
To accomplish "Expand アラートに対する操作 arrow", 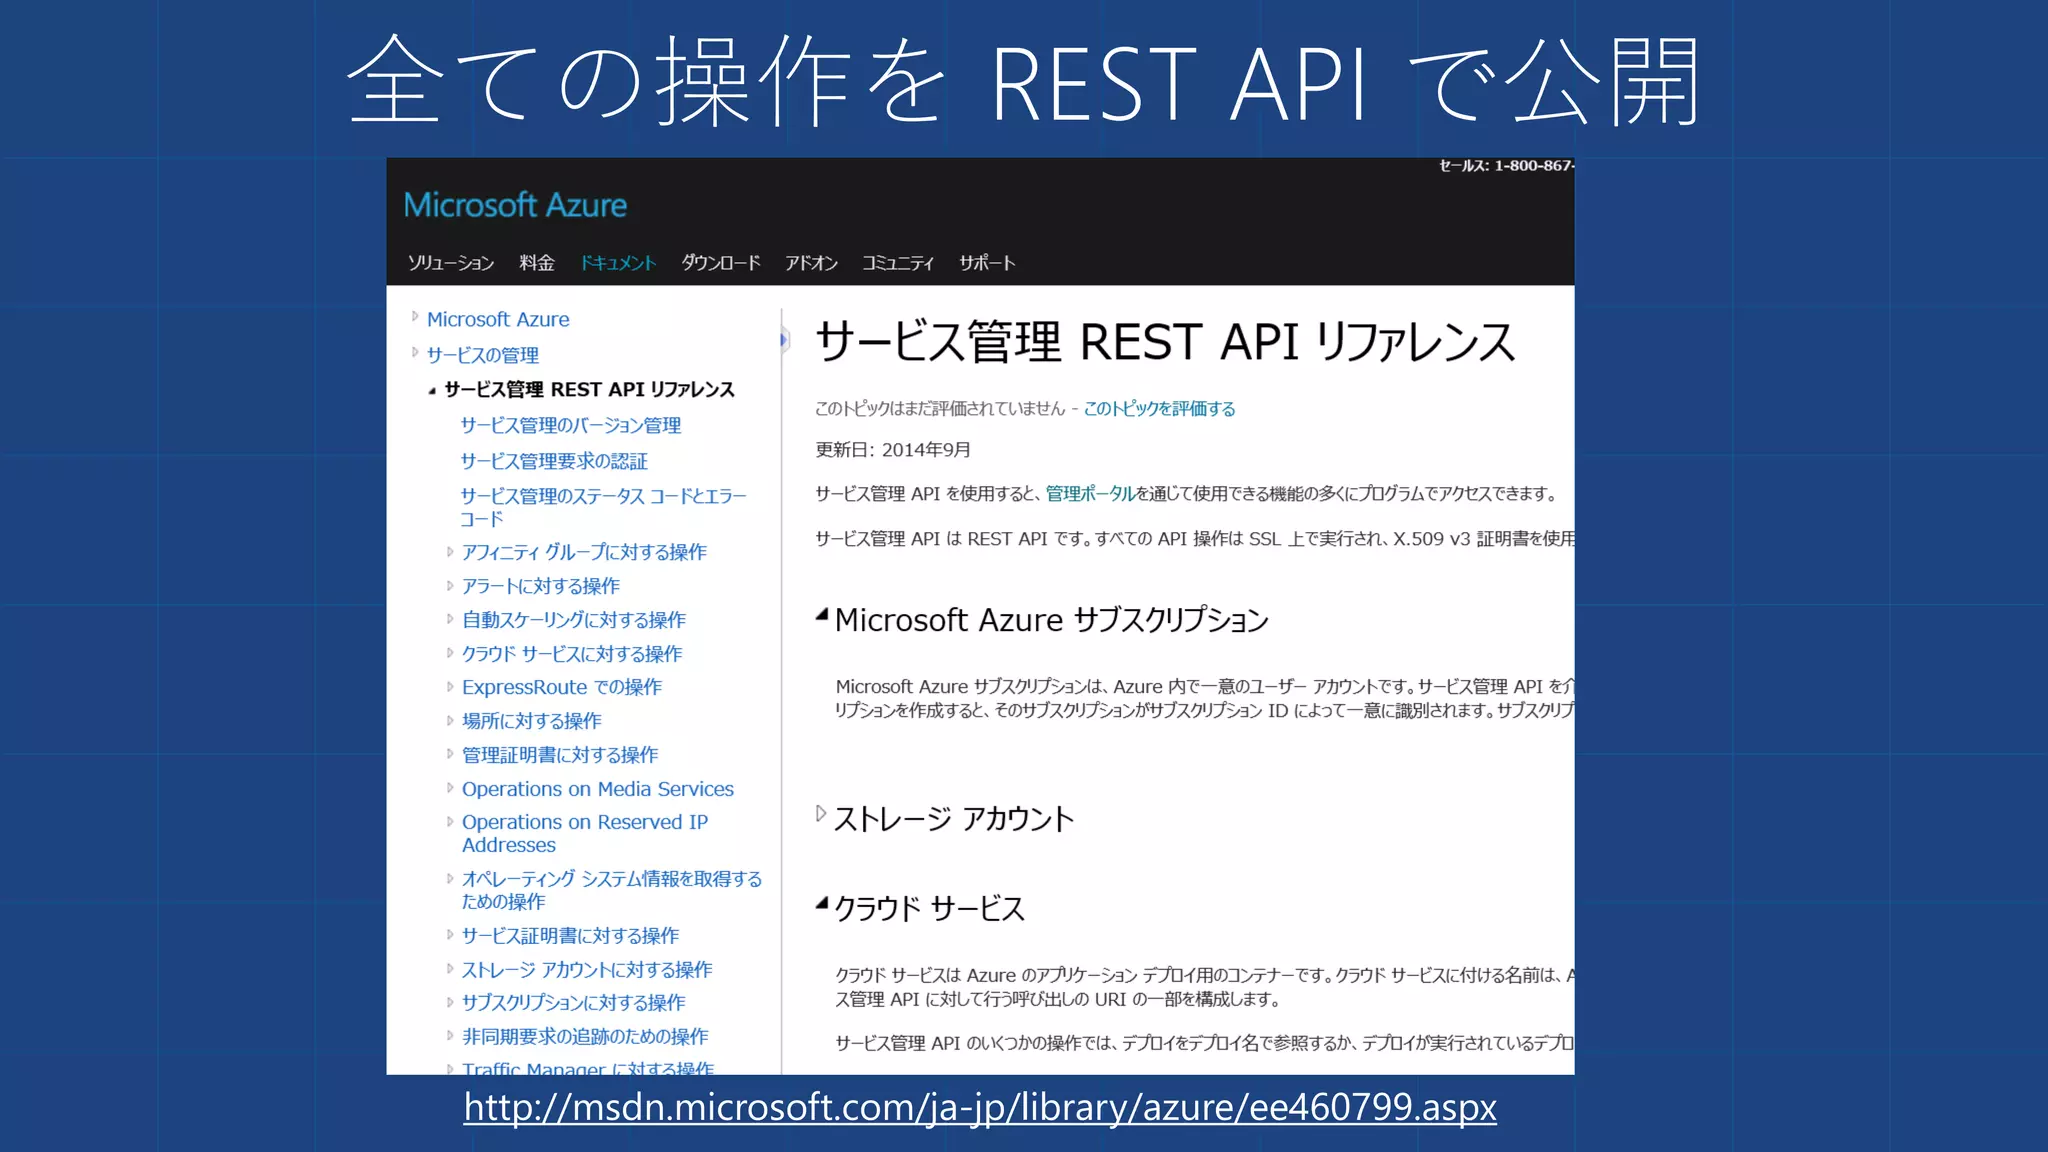I will pyautogui.click(x=450, y=586).
